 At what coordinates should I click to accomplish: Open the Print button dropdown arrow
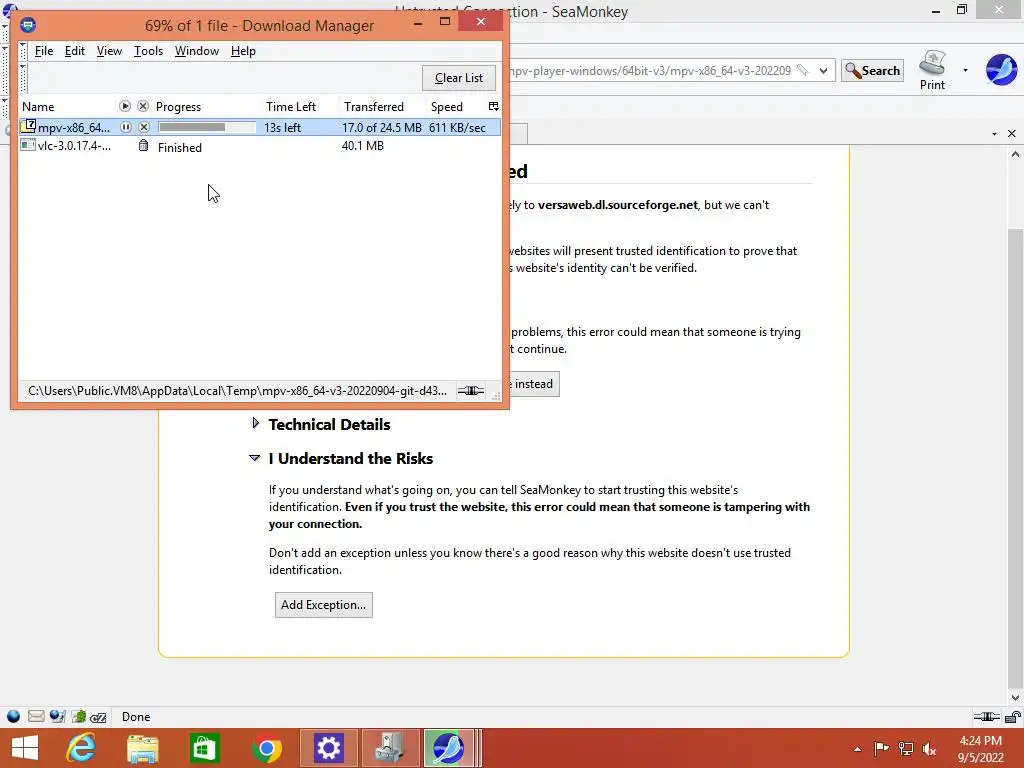click(x=965, y=70)
